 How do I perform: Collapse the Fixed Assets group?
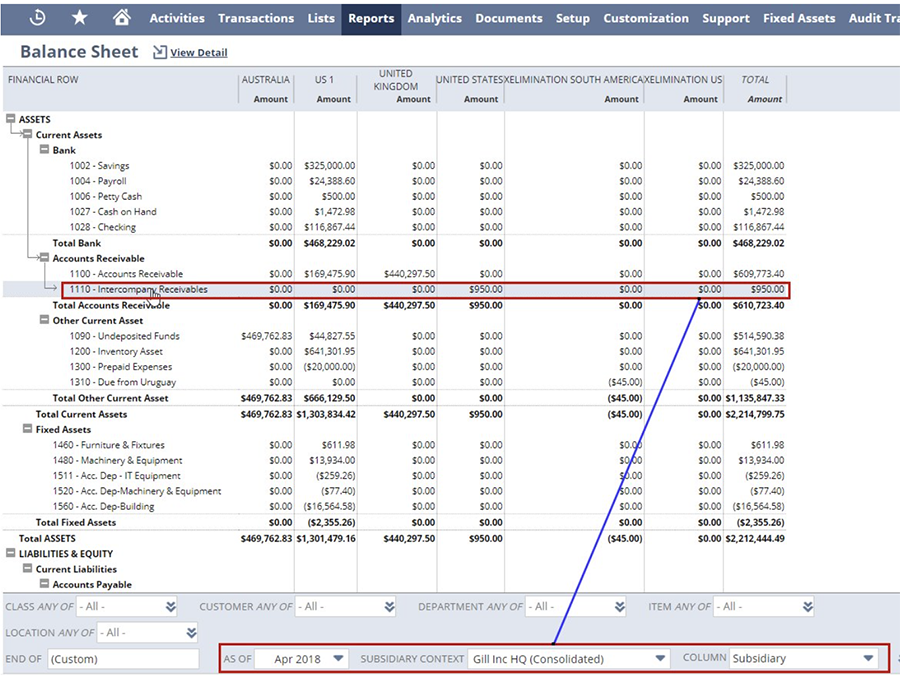pos(28,430)
